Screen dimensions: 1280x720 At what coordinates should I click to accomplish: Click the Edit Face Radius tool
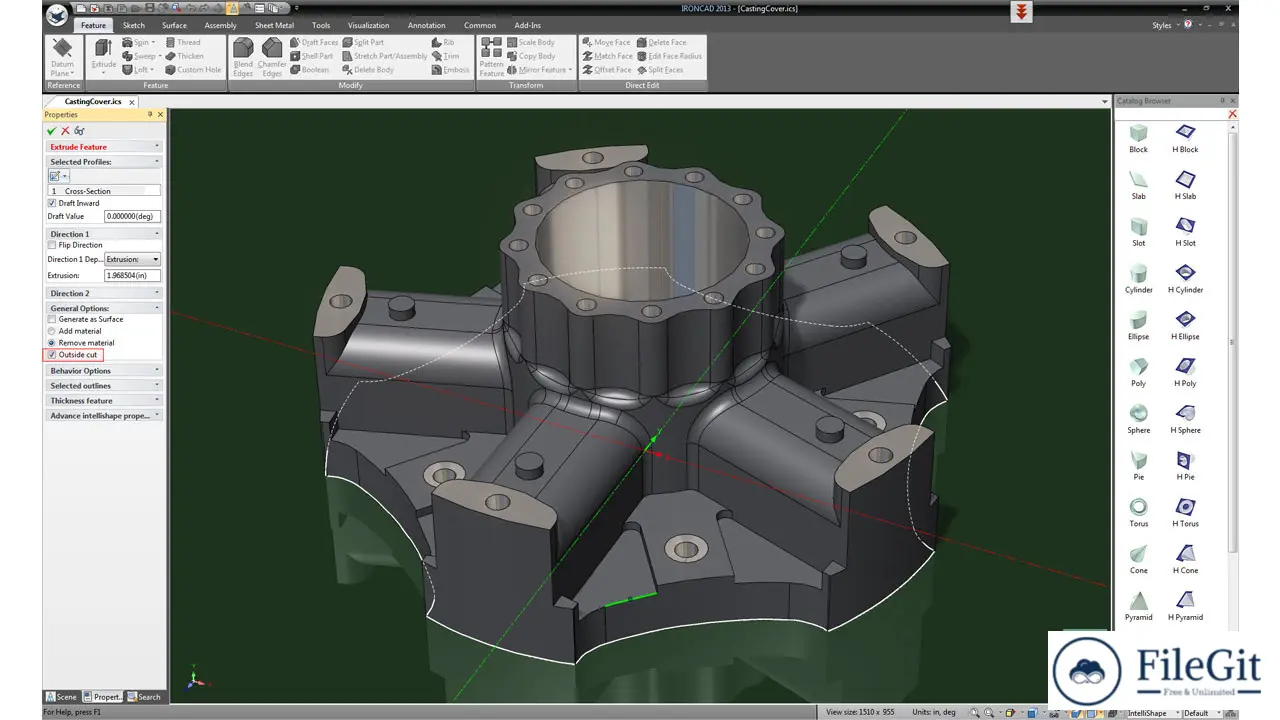tap(669, 56)
